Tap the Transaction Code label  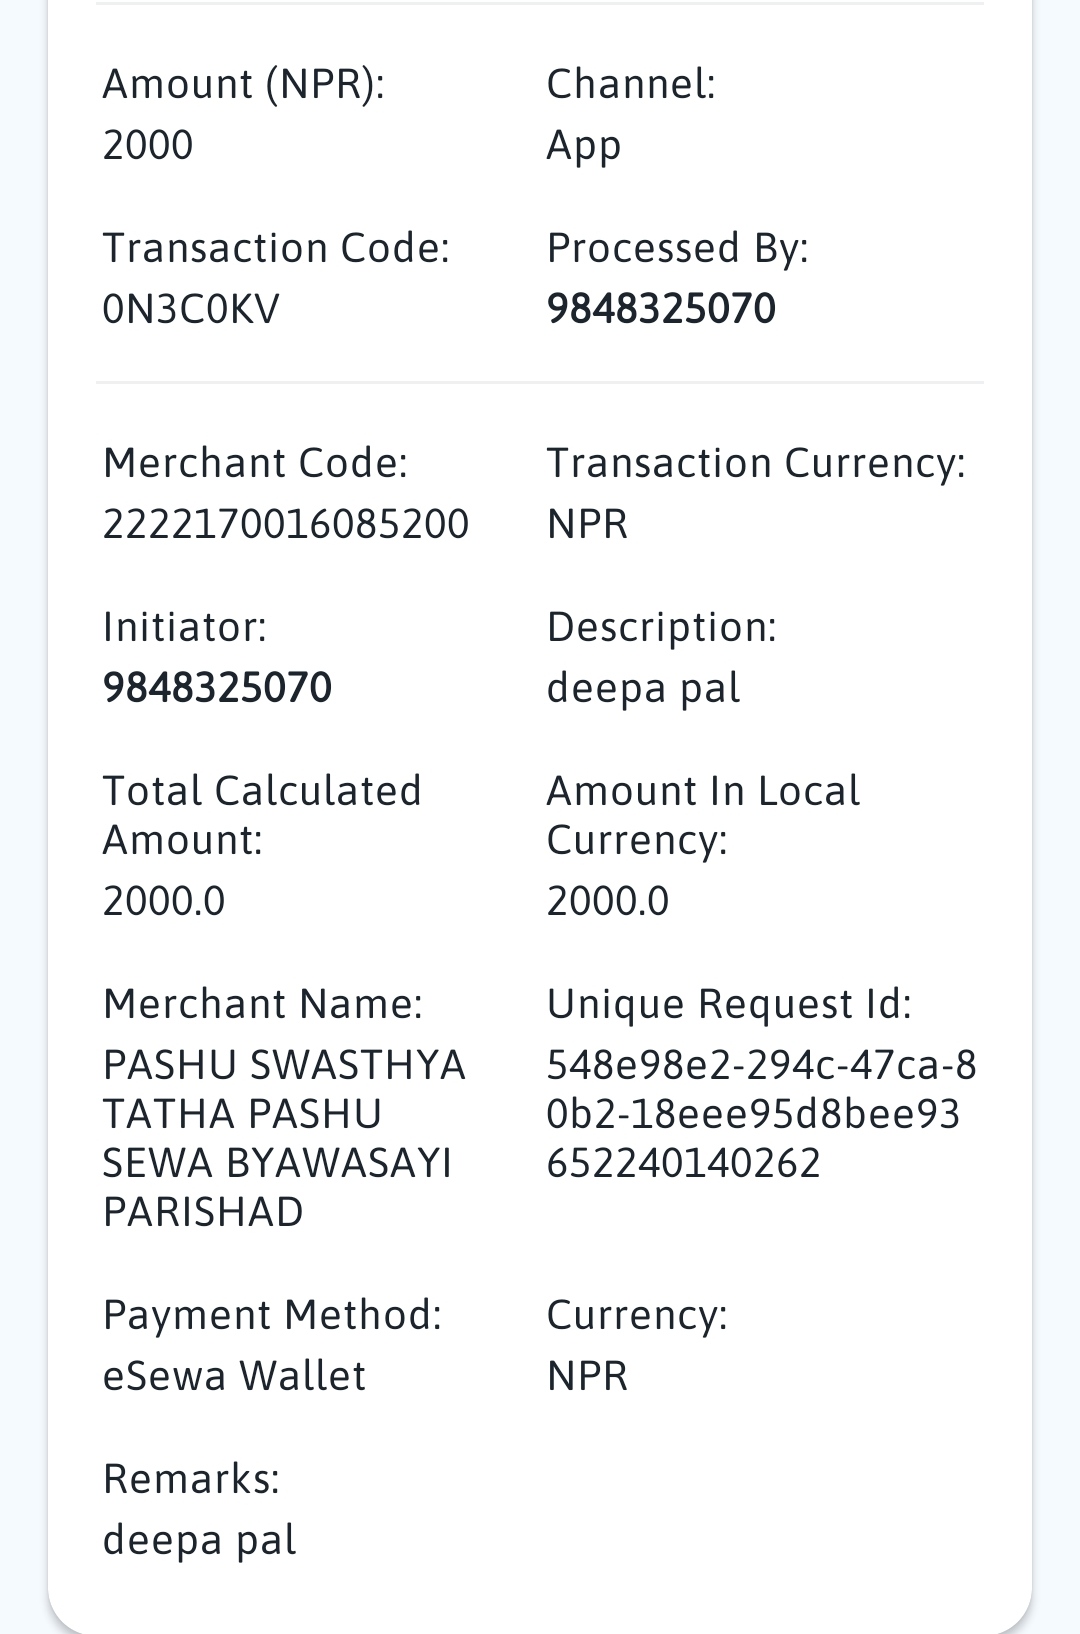tap(276, 247)
